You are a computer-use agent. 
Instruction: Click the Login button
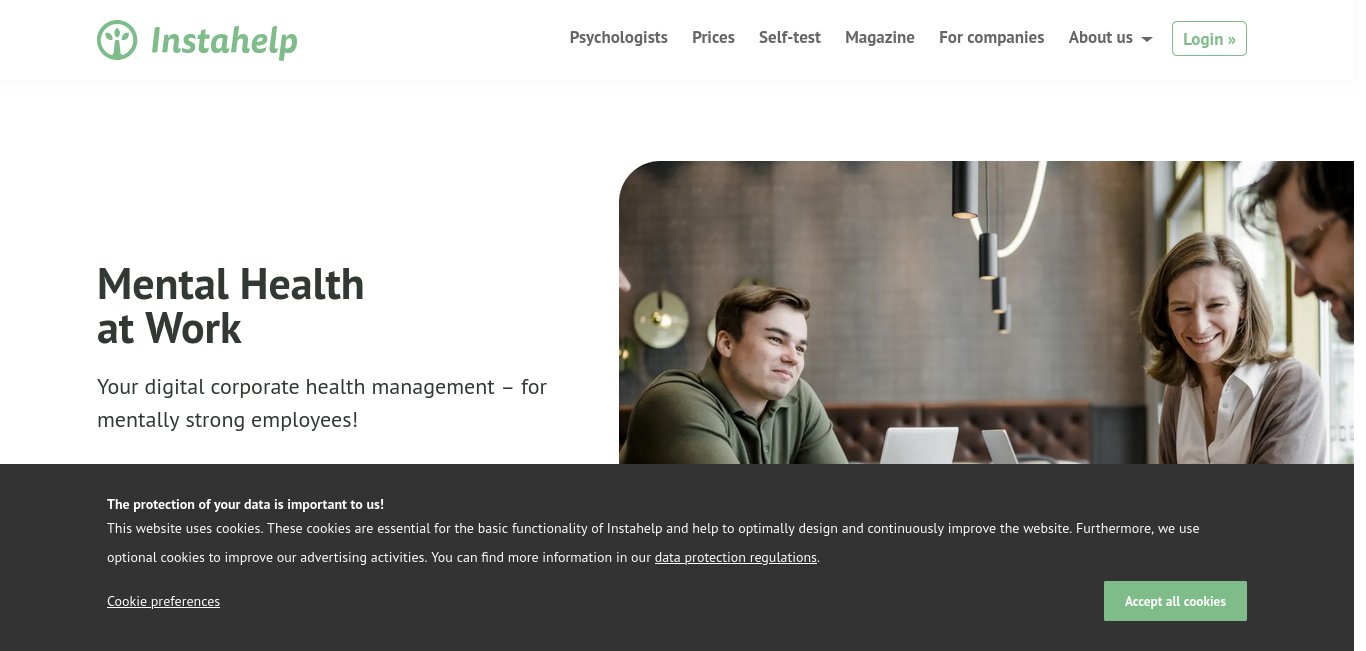[1209, 38]
